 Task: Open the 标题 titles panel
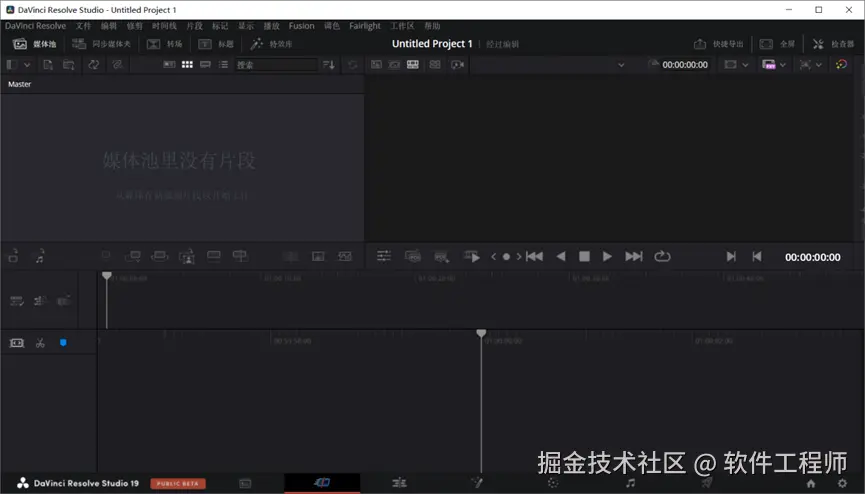216,44
